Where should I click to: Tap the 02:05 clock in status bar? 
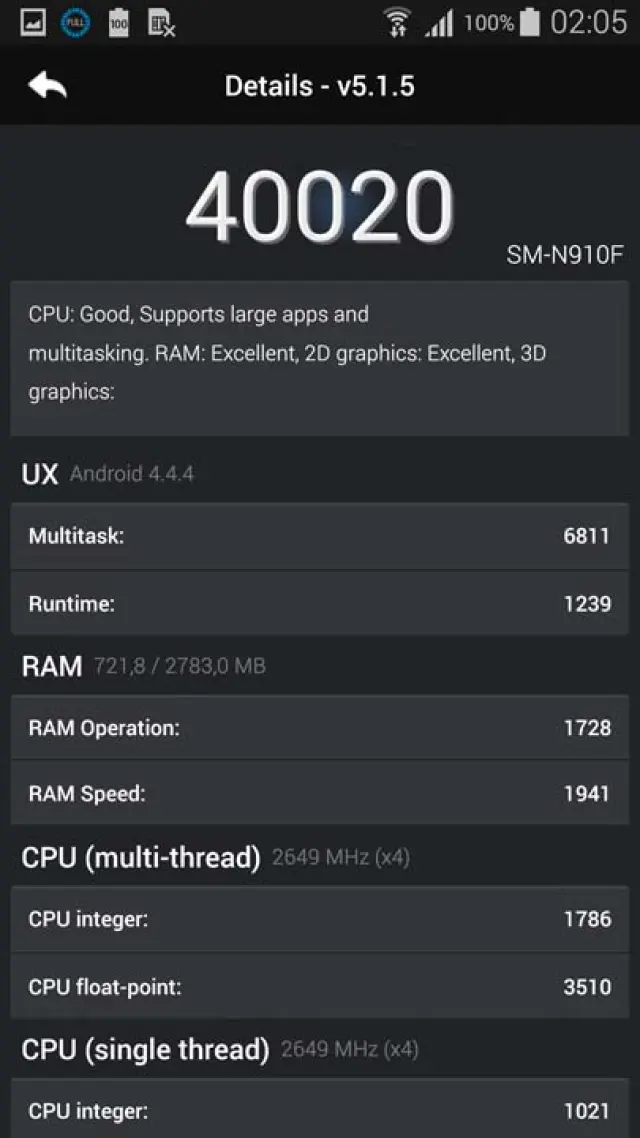(x=588, y=22)
